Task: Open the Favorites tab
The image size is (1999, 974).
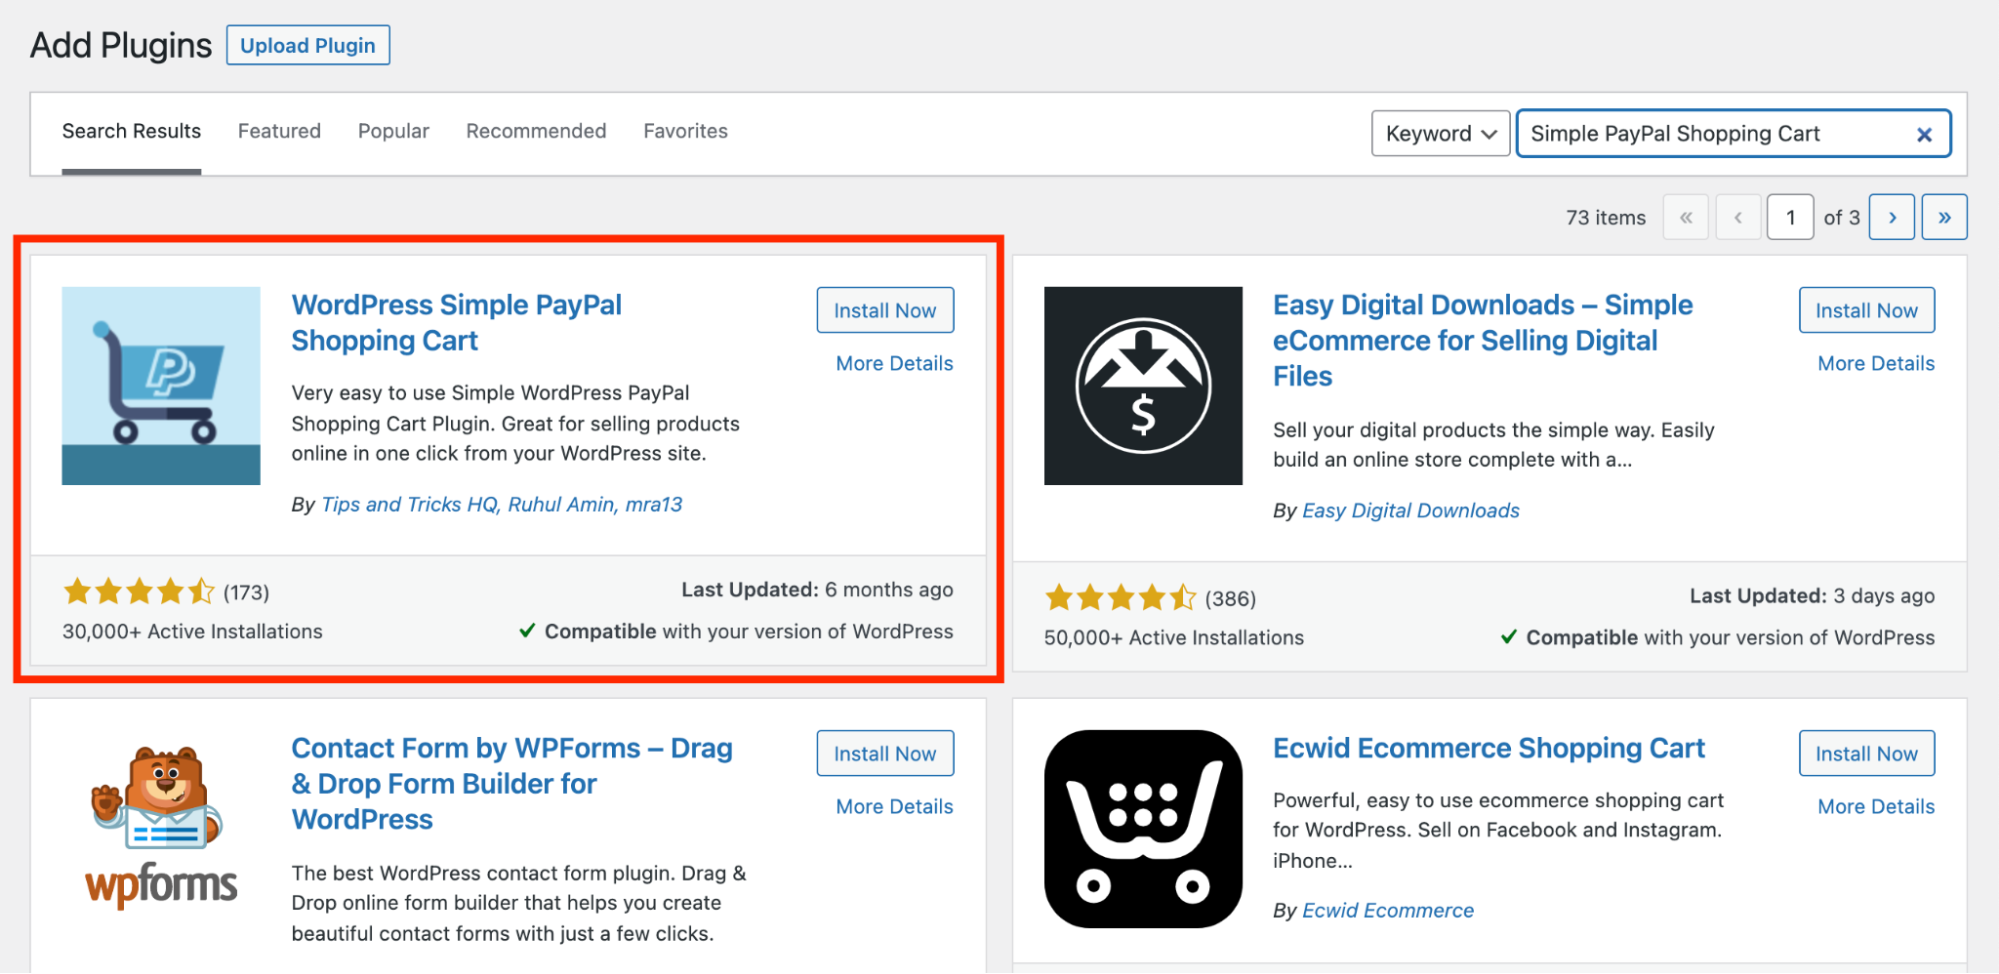Action: [685, 131]
